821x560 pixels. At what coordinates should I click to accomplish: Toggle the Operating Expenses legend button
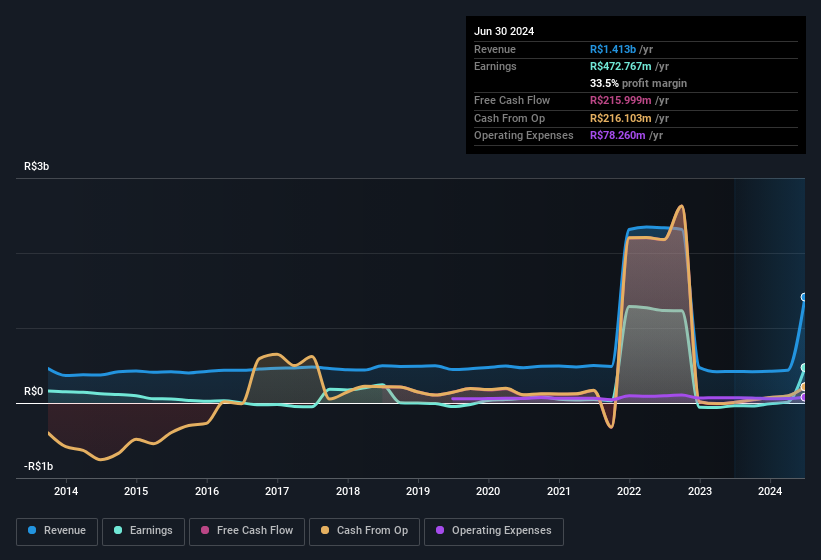pyautogui.click(x=493, y=531)
